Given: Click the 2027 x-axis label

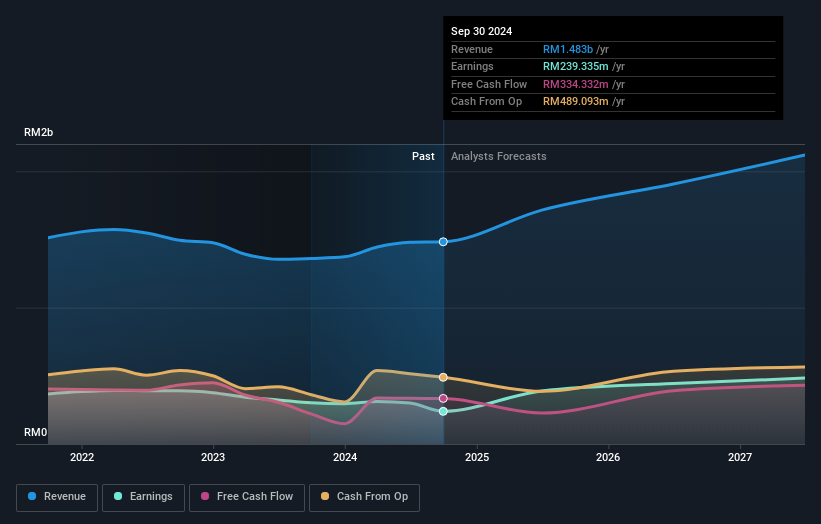Looking at the screenshot, I should 740,458.
